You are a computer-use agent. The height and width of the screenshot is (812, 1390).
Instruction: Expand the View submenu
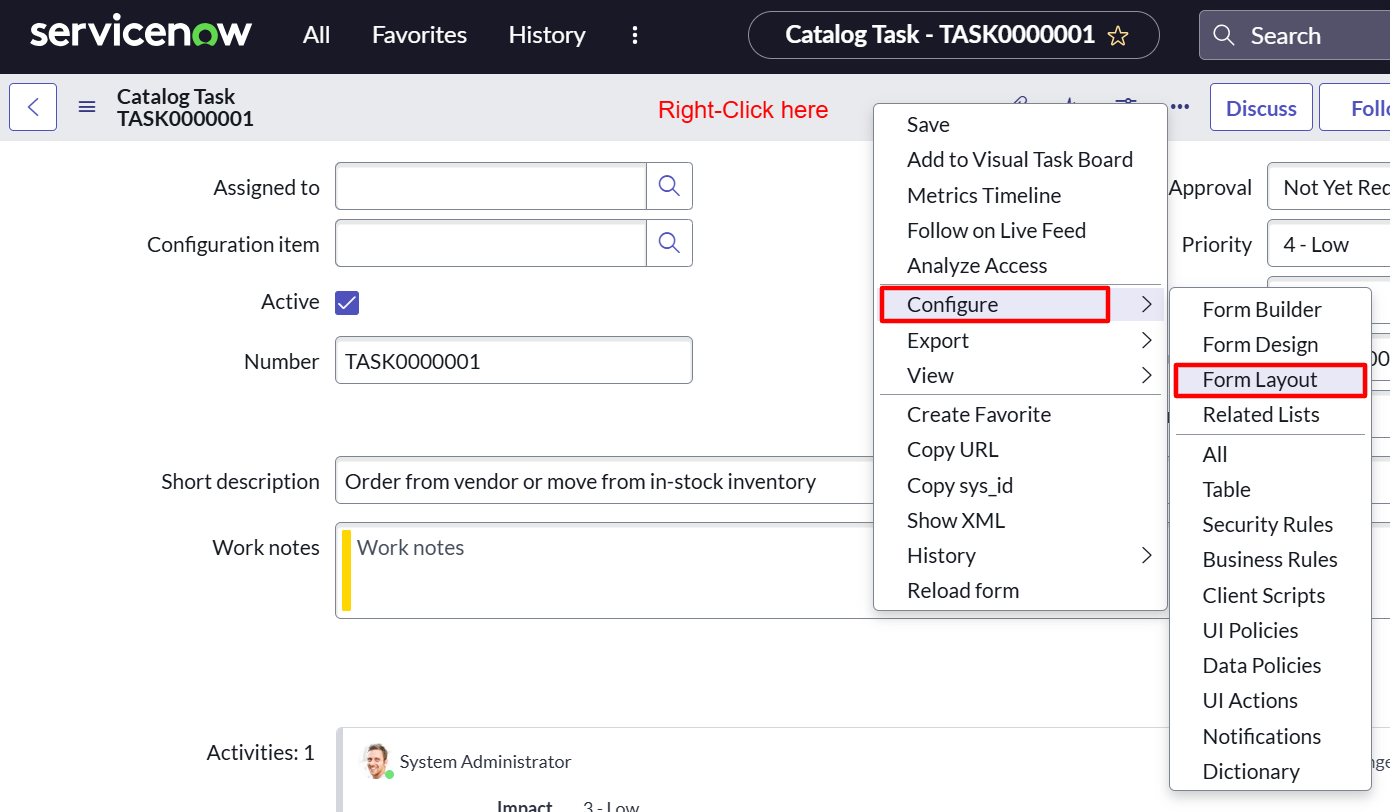click(1020, 375)
